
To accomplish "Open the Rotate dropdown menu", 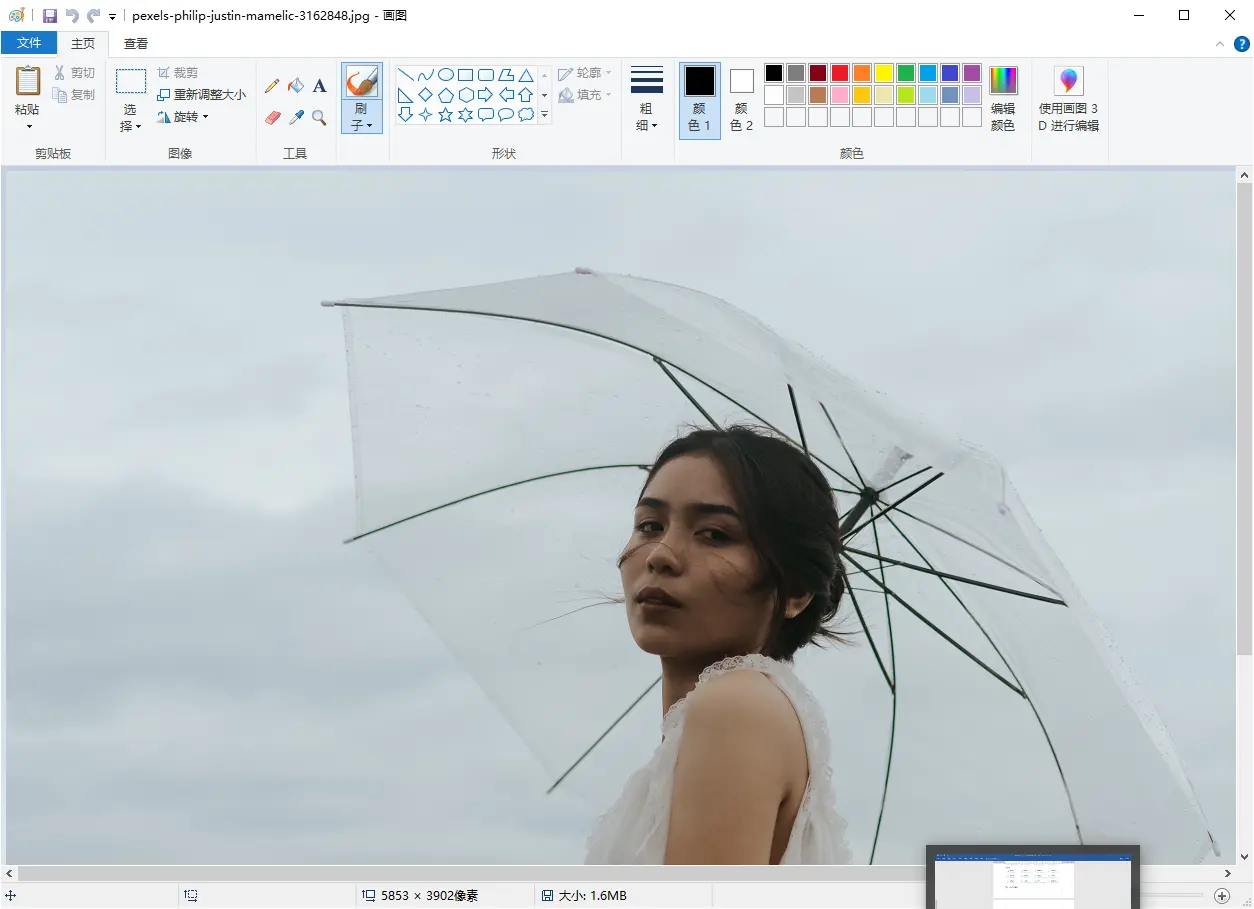I will 184,117.
